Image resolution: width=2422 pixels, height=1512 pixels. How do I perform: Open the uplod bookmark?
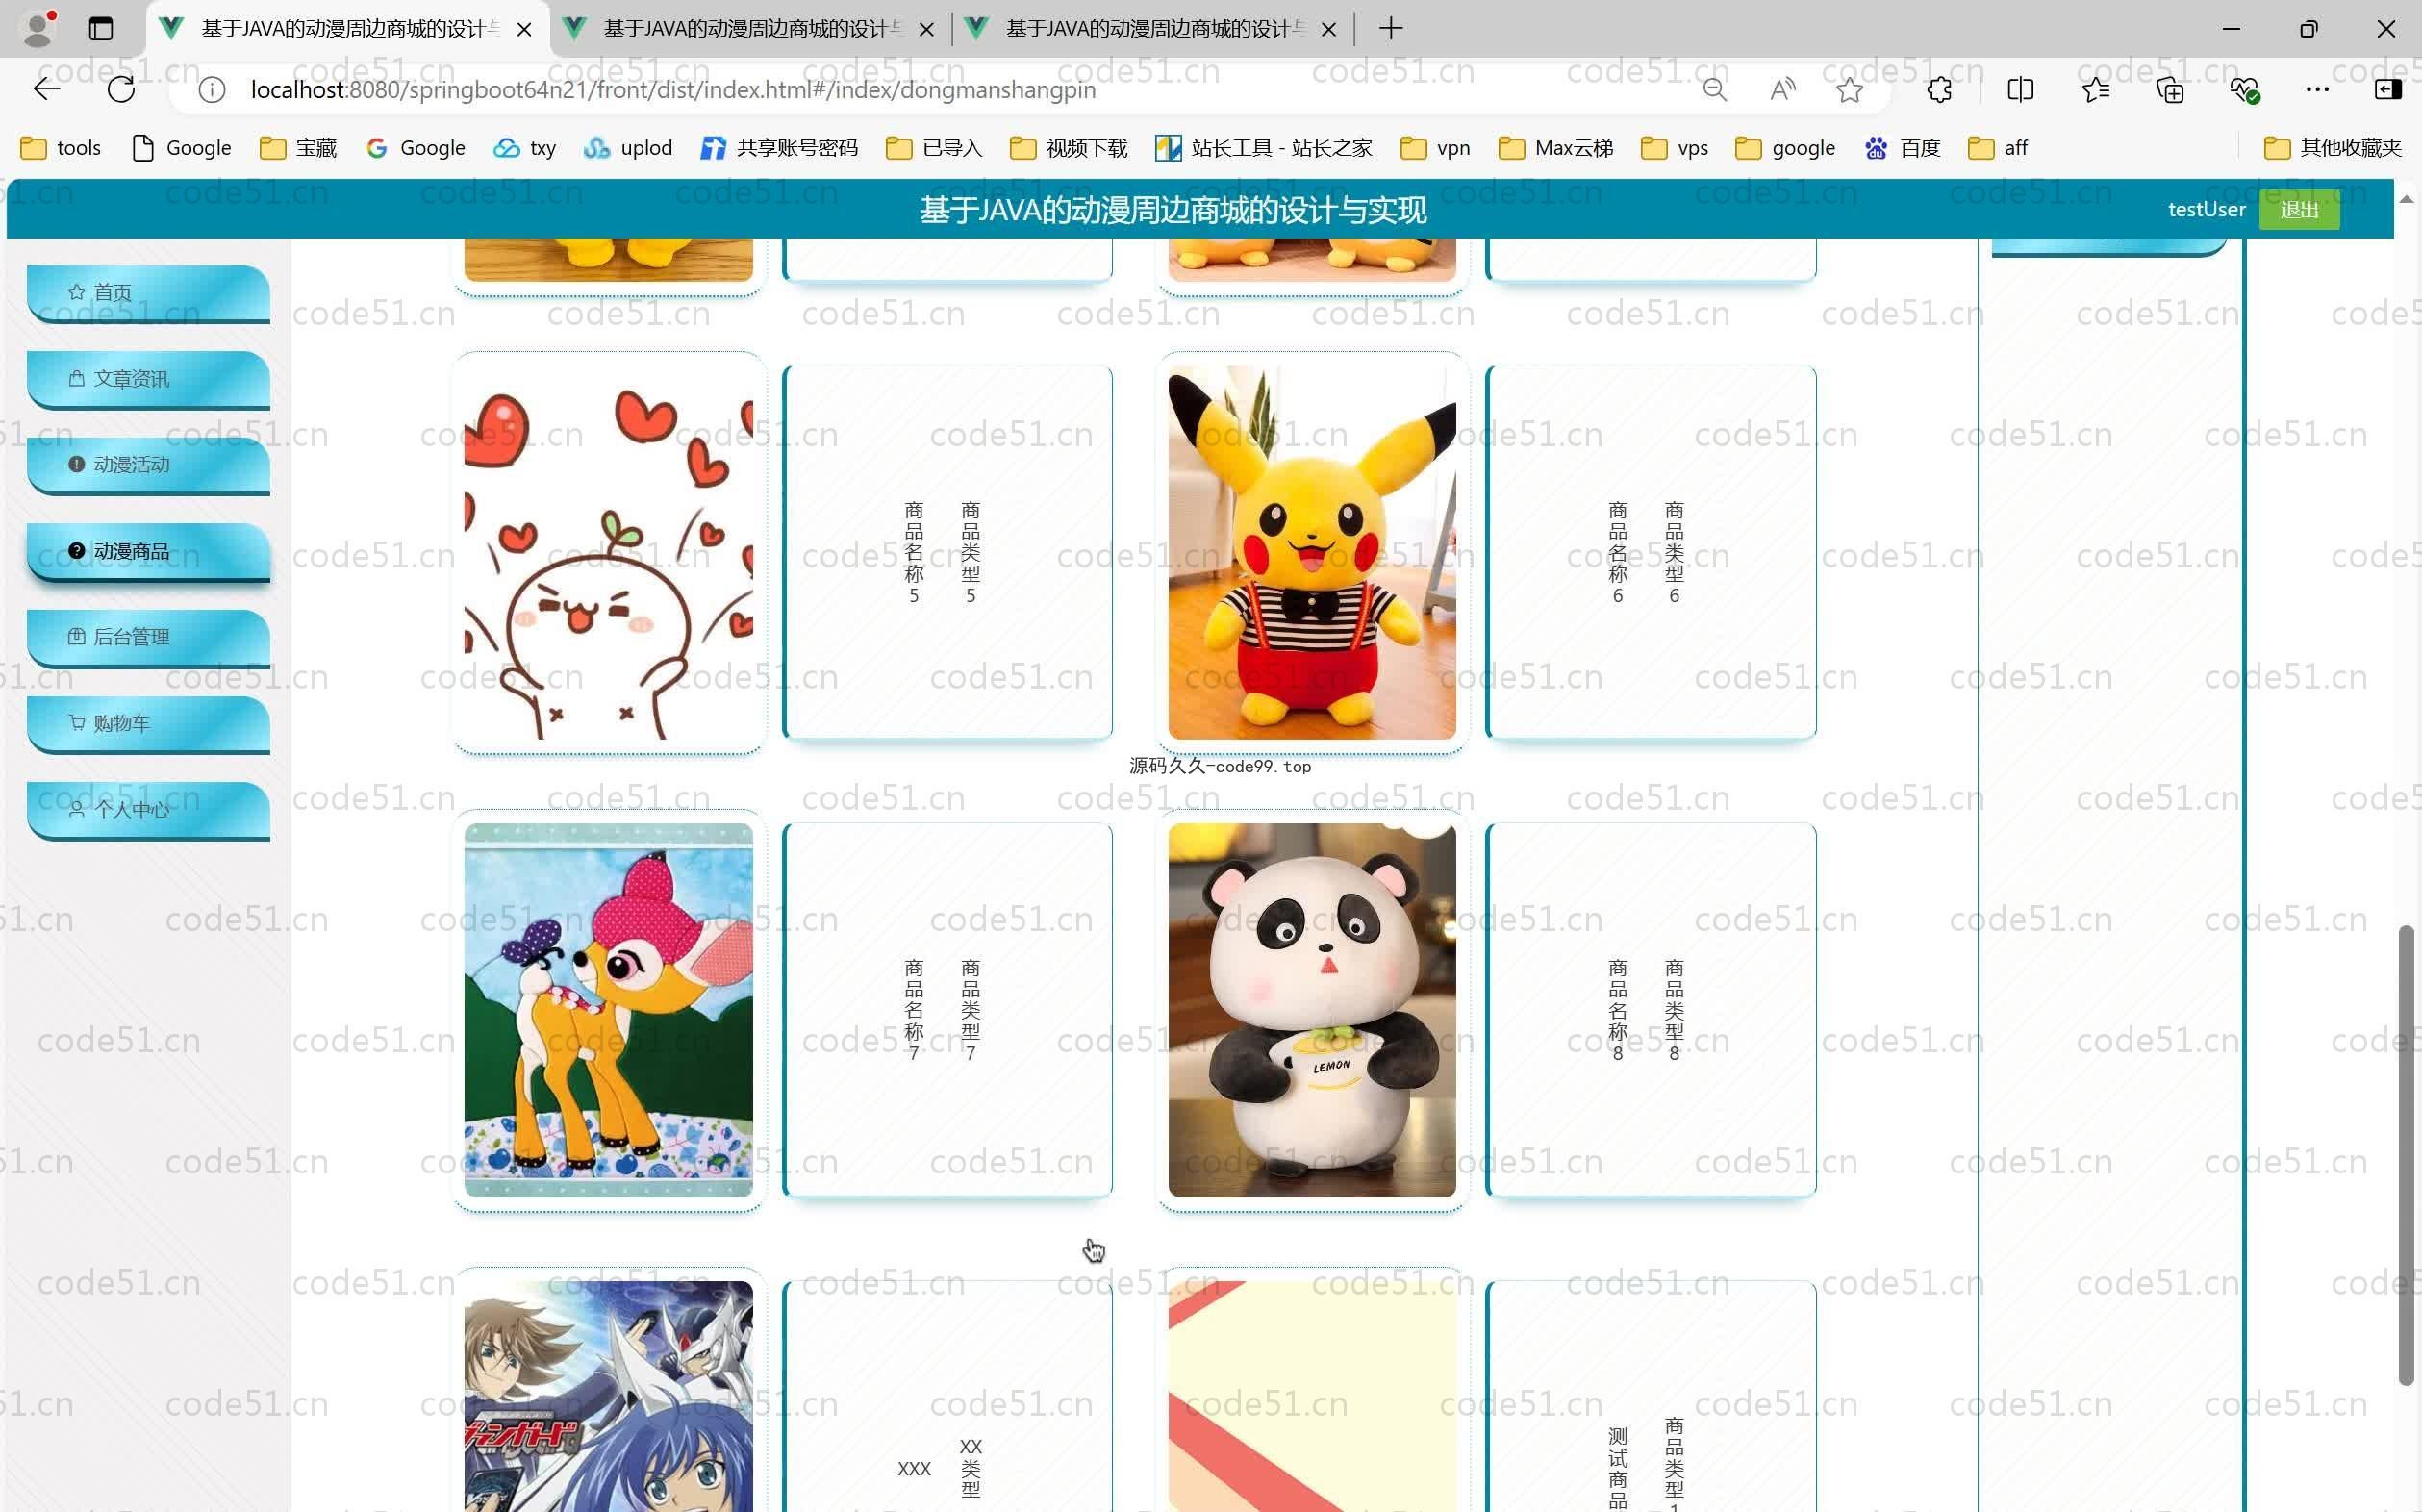(x=628, y=148)
